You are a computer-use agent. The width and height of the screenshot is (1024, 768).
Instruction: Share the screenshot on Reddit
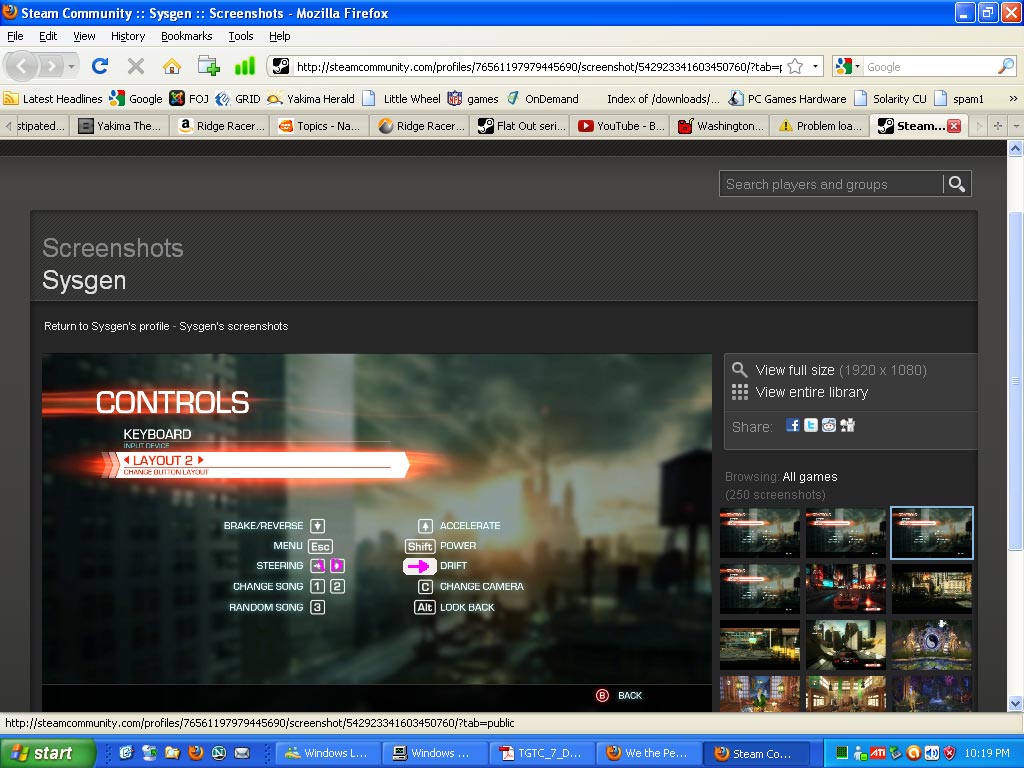click(x=829, y=426)
